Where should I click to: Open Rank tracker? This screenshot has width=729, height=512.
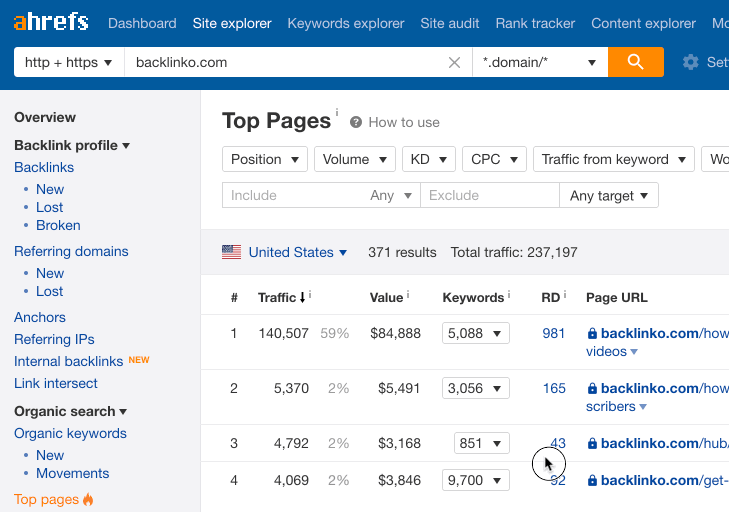pyautogui.click(x=535, y=23)
